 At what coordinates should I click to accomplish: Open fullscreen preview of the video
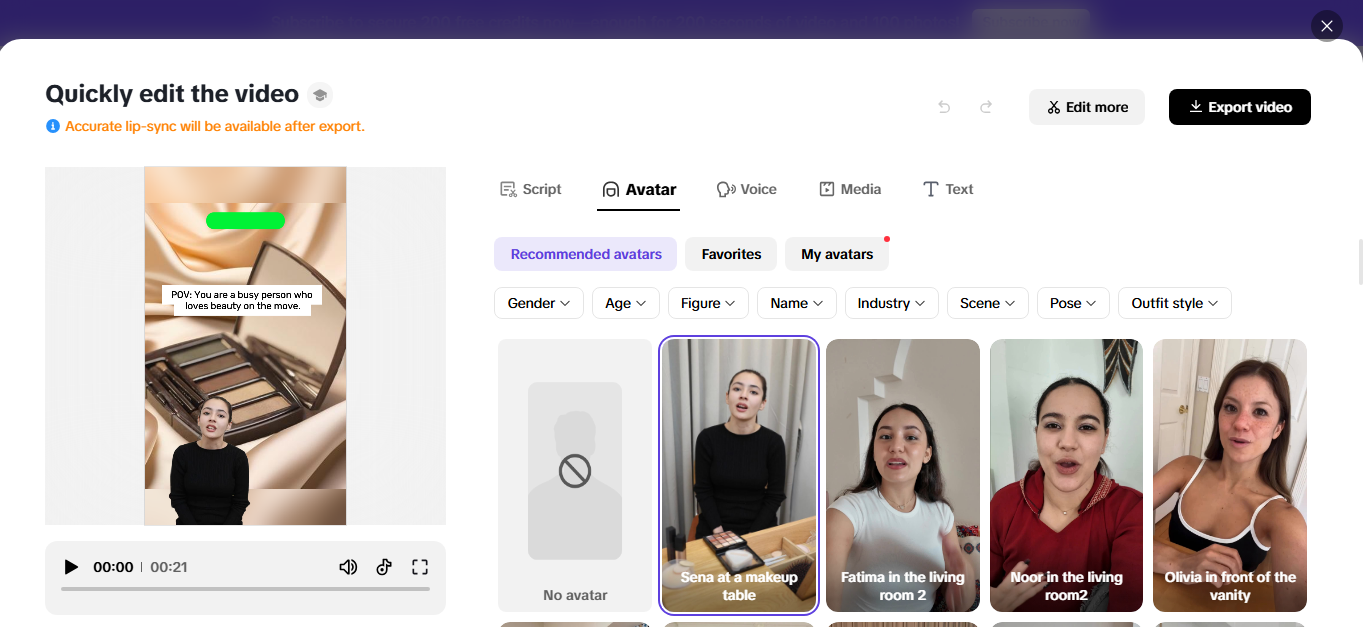point(420,566)
